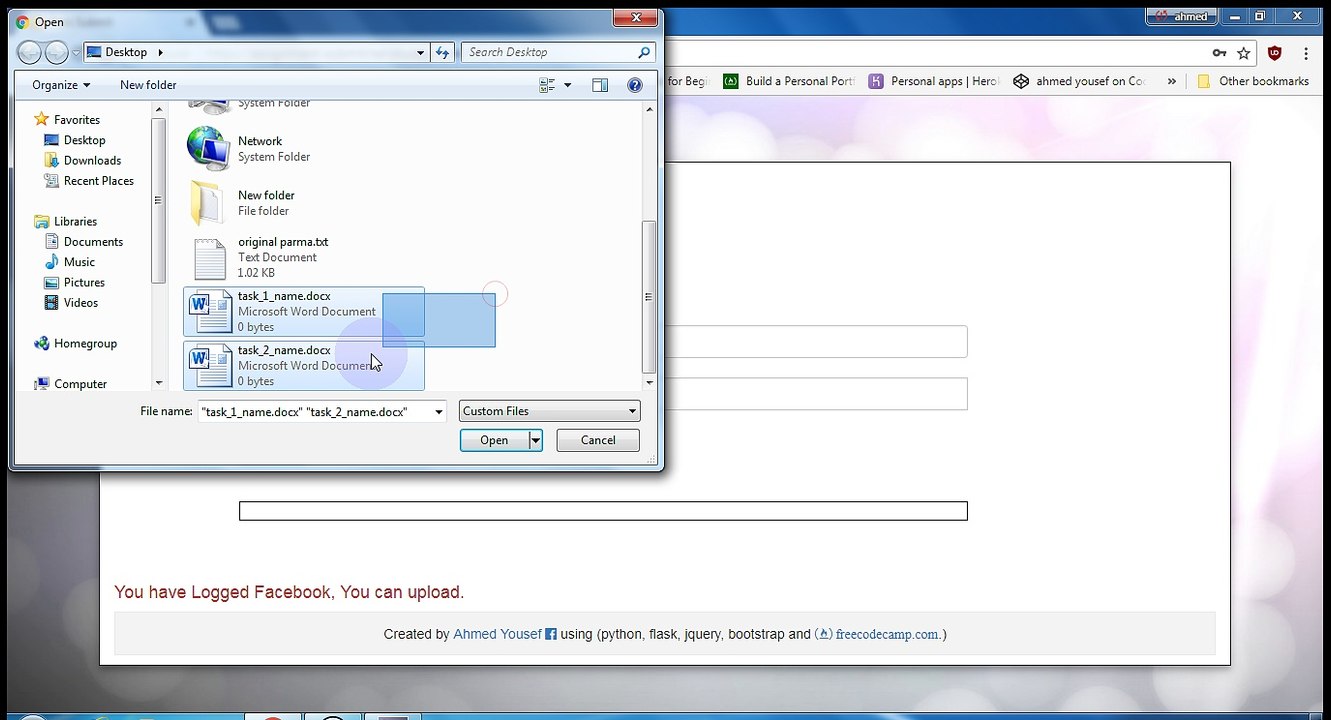Select task_1_name.docx Word icon
The height and width of the screenshot is (720, 1331).
point(210,311)
